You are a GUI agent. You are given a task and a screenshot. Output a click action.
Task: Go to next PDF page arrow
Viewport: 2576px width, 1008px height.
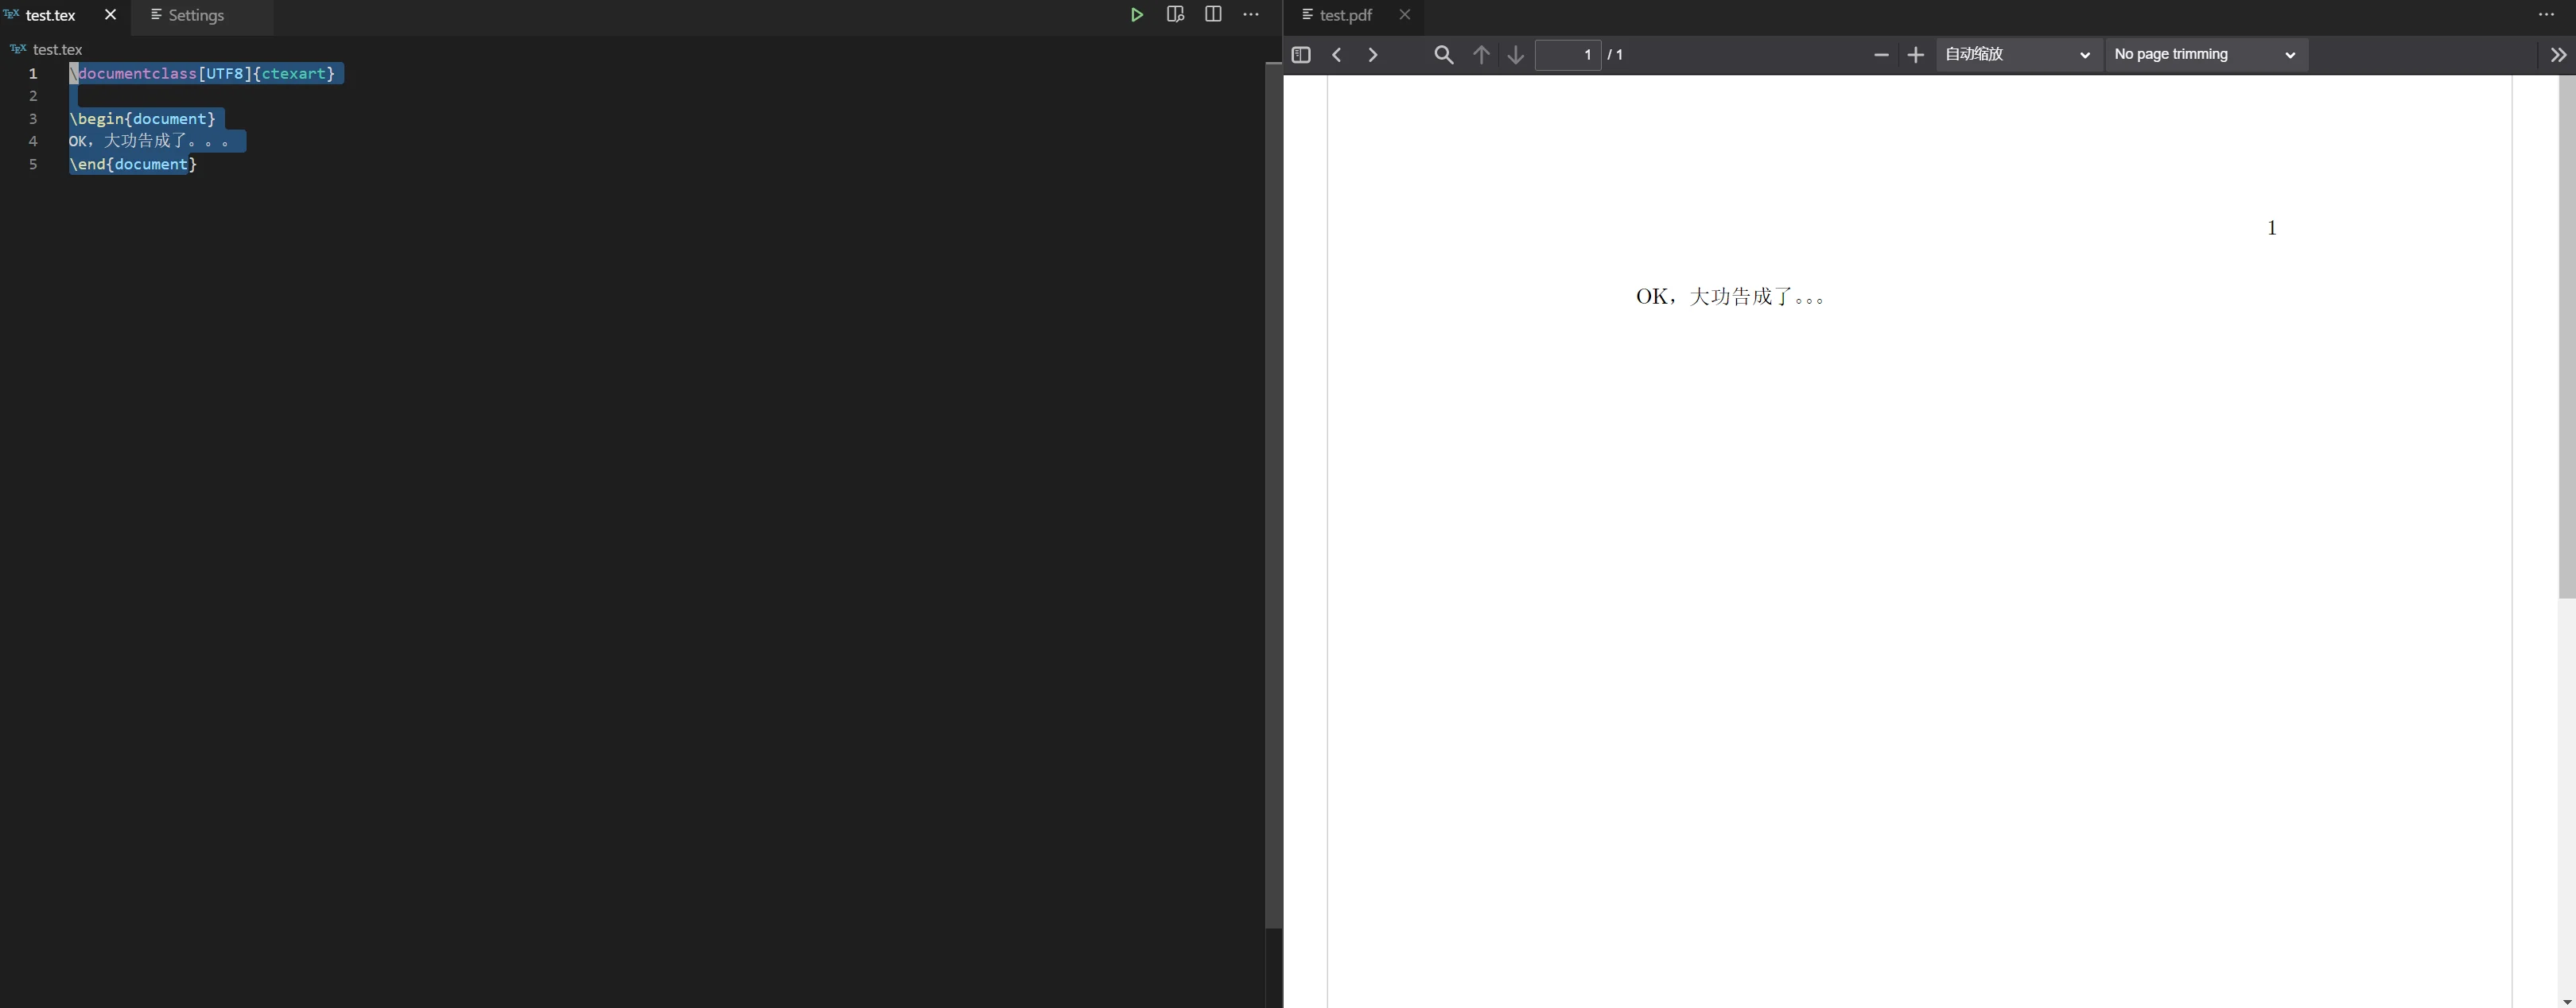click(x=1516, y=56)
